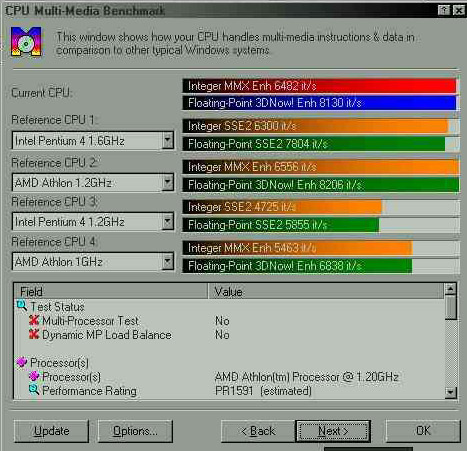This screenshot has width=467, height=451.
Task: Click the 'No' value for Dynamic MP Load Balance
Action: pyautogui.click(x=222, y=334)
